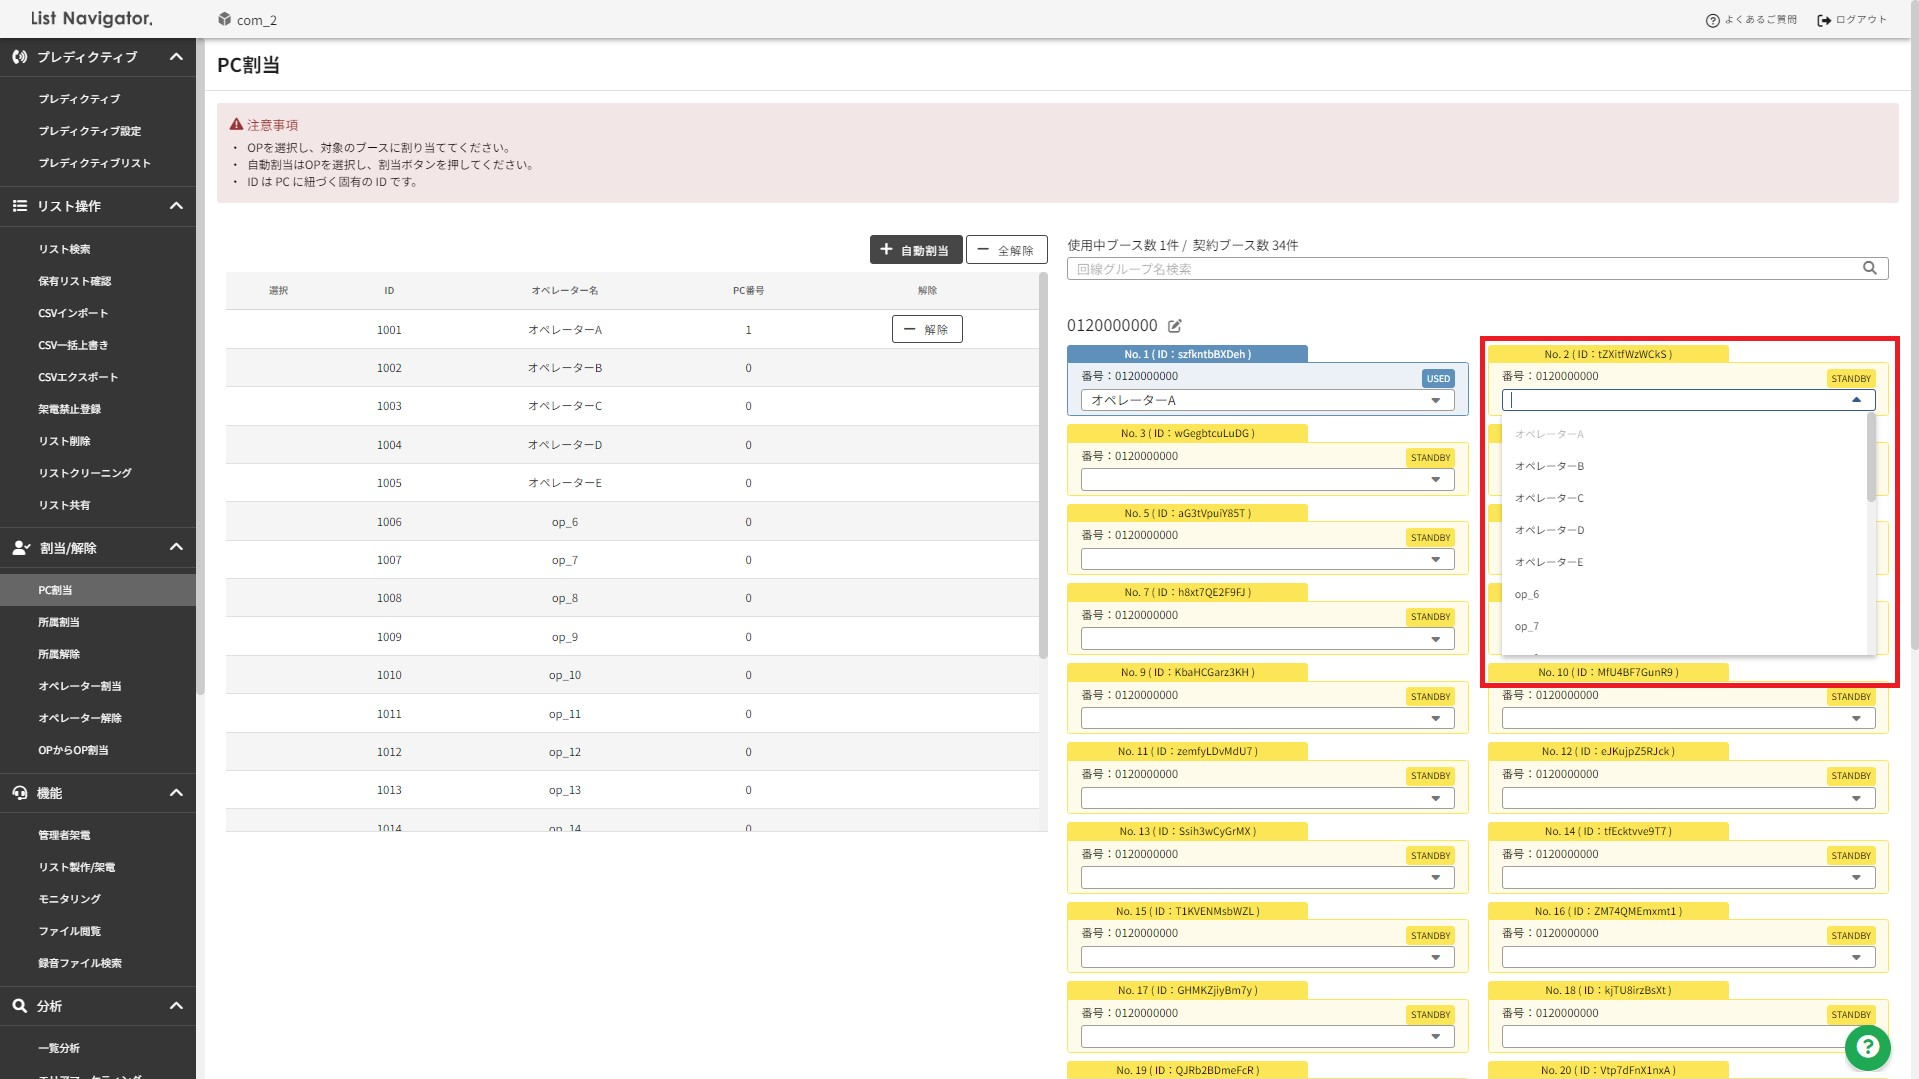Collapse the 割当/解除 sidebar section

(x=176, y=547)
